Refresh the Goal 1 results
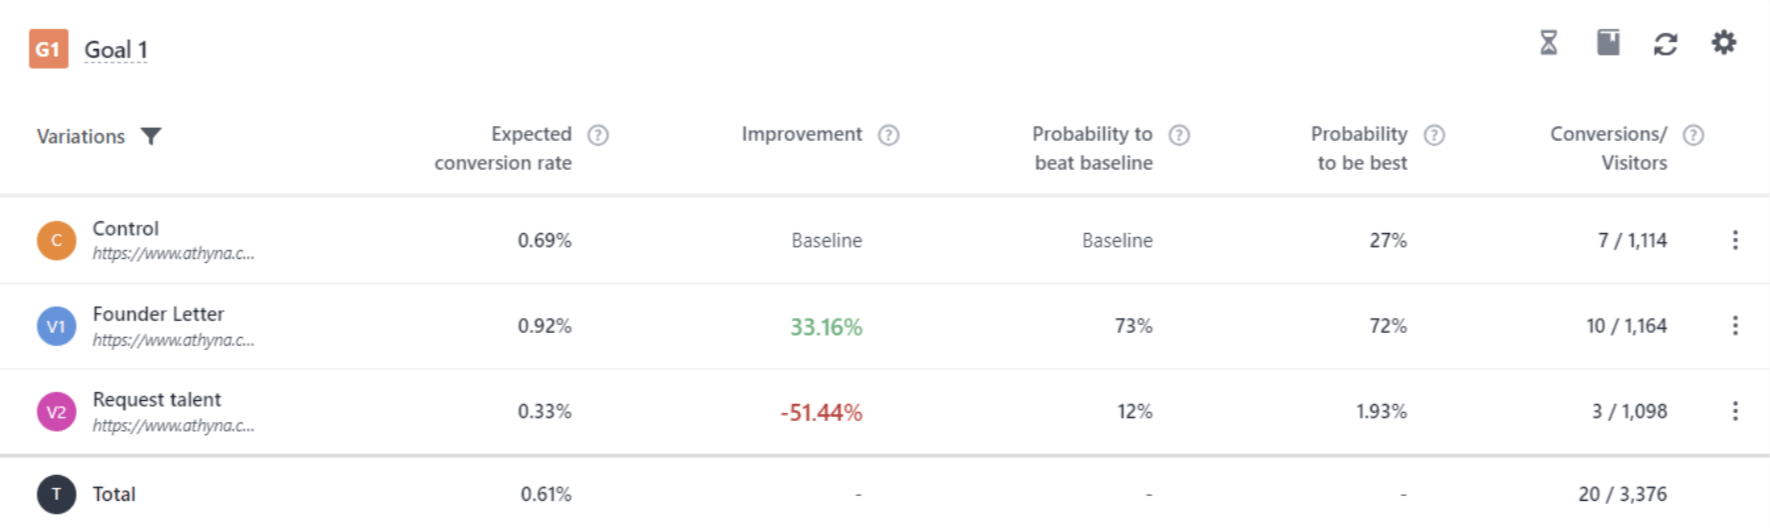The image size is (1770, 528). click(1665, 44)
